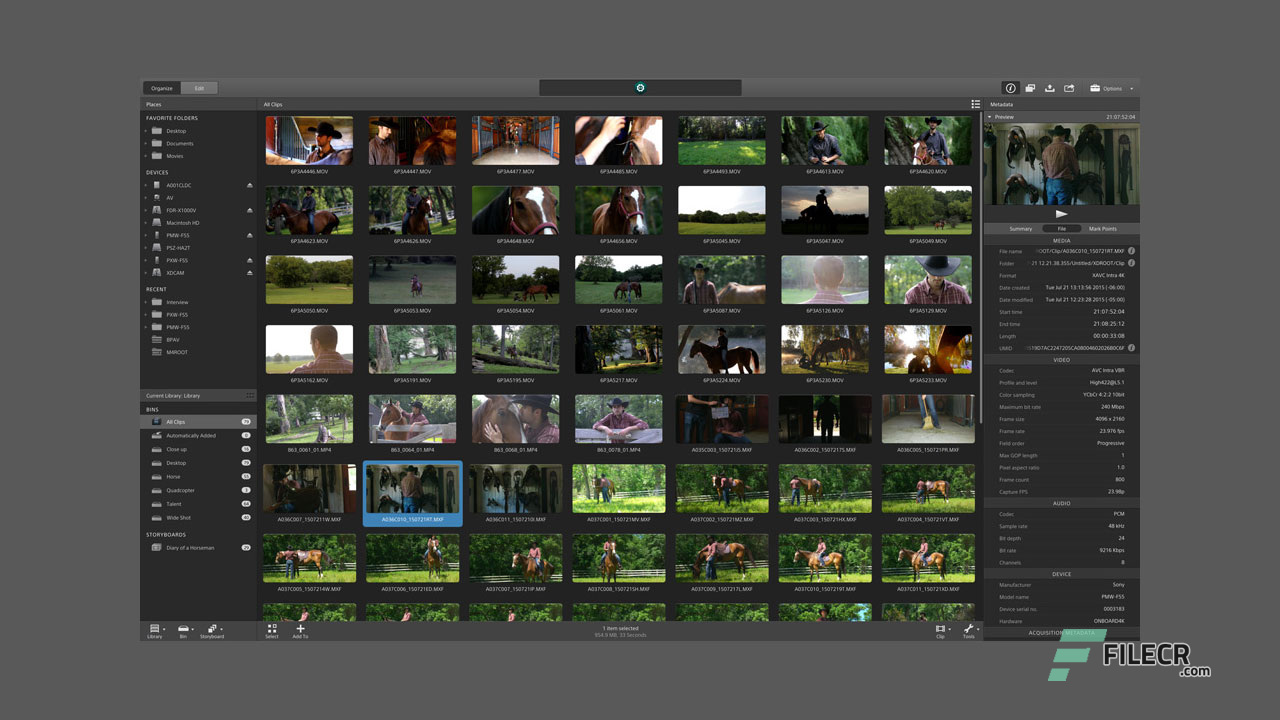This screenshot has height=720, width=1280.
Task: Click the Copy clips icon in top toolbar
Action: pyautogui.click(x=1030, y=88)
